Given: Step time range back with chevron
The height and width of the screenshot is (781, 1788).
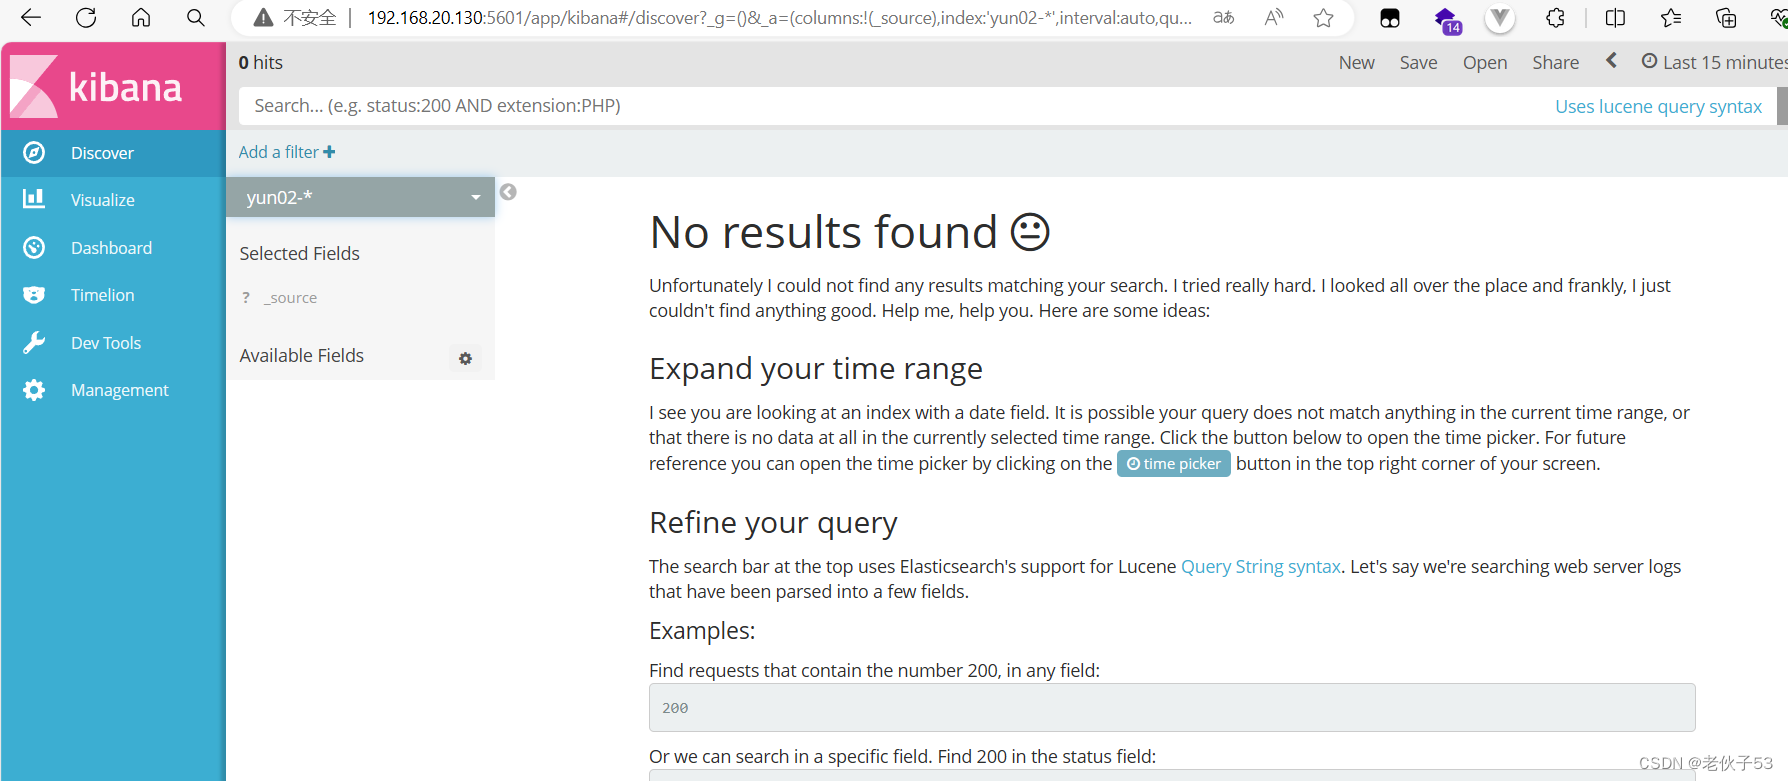Looking at the screenshot, I should tap(1611, 60).
